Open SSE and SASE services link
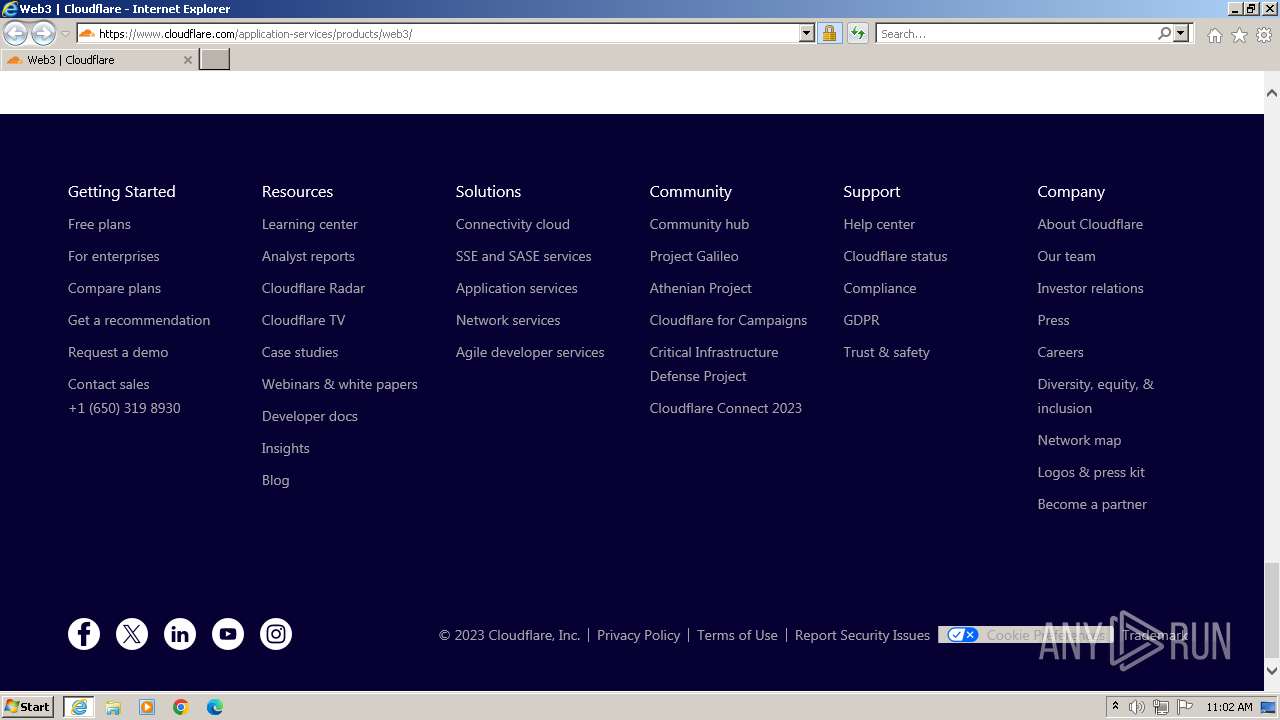Image resolution: width=1280 pixels, height=720 pixels. click(x=524, y=256)
